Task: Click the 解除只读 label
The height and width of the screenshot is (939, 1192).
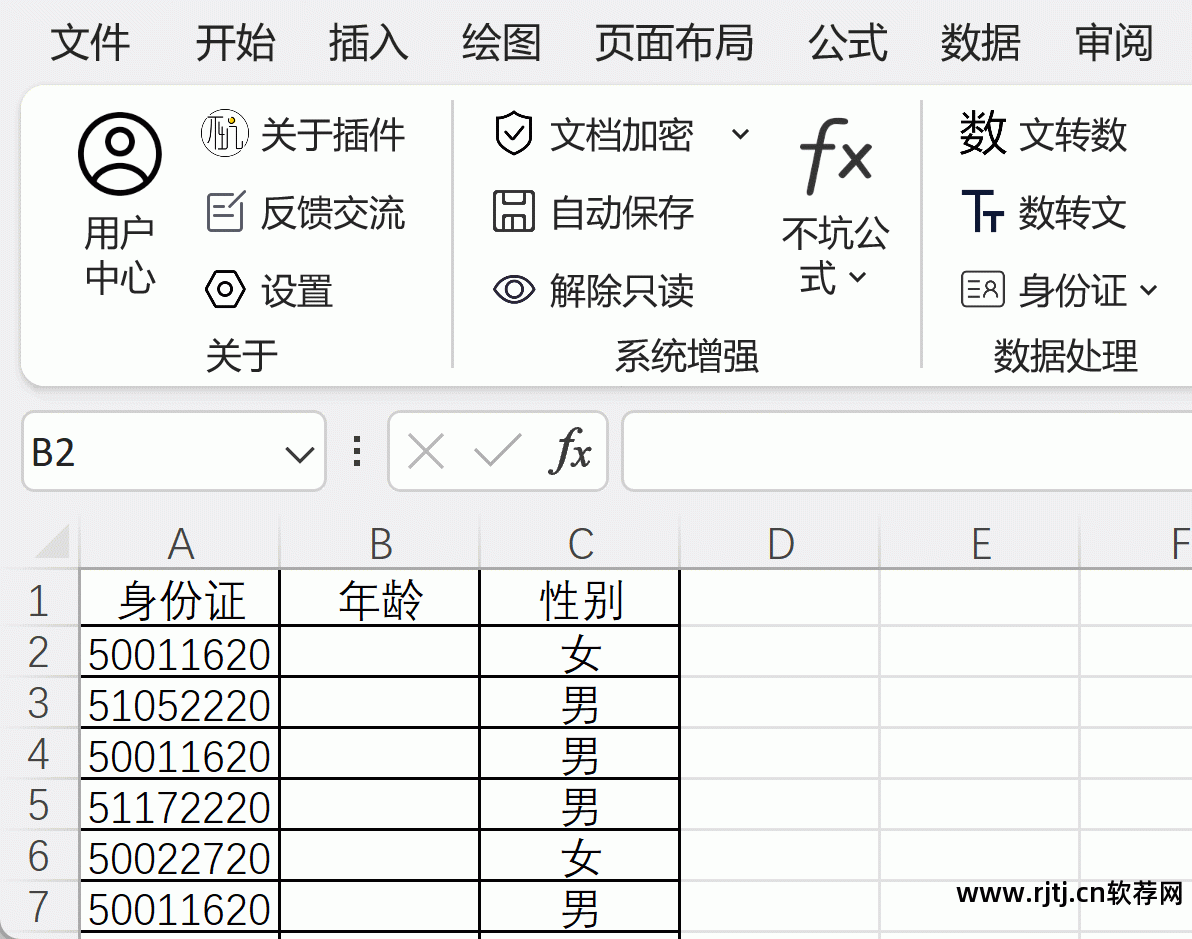Action: point(622,290)
